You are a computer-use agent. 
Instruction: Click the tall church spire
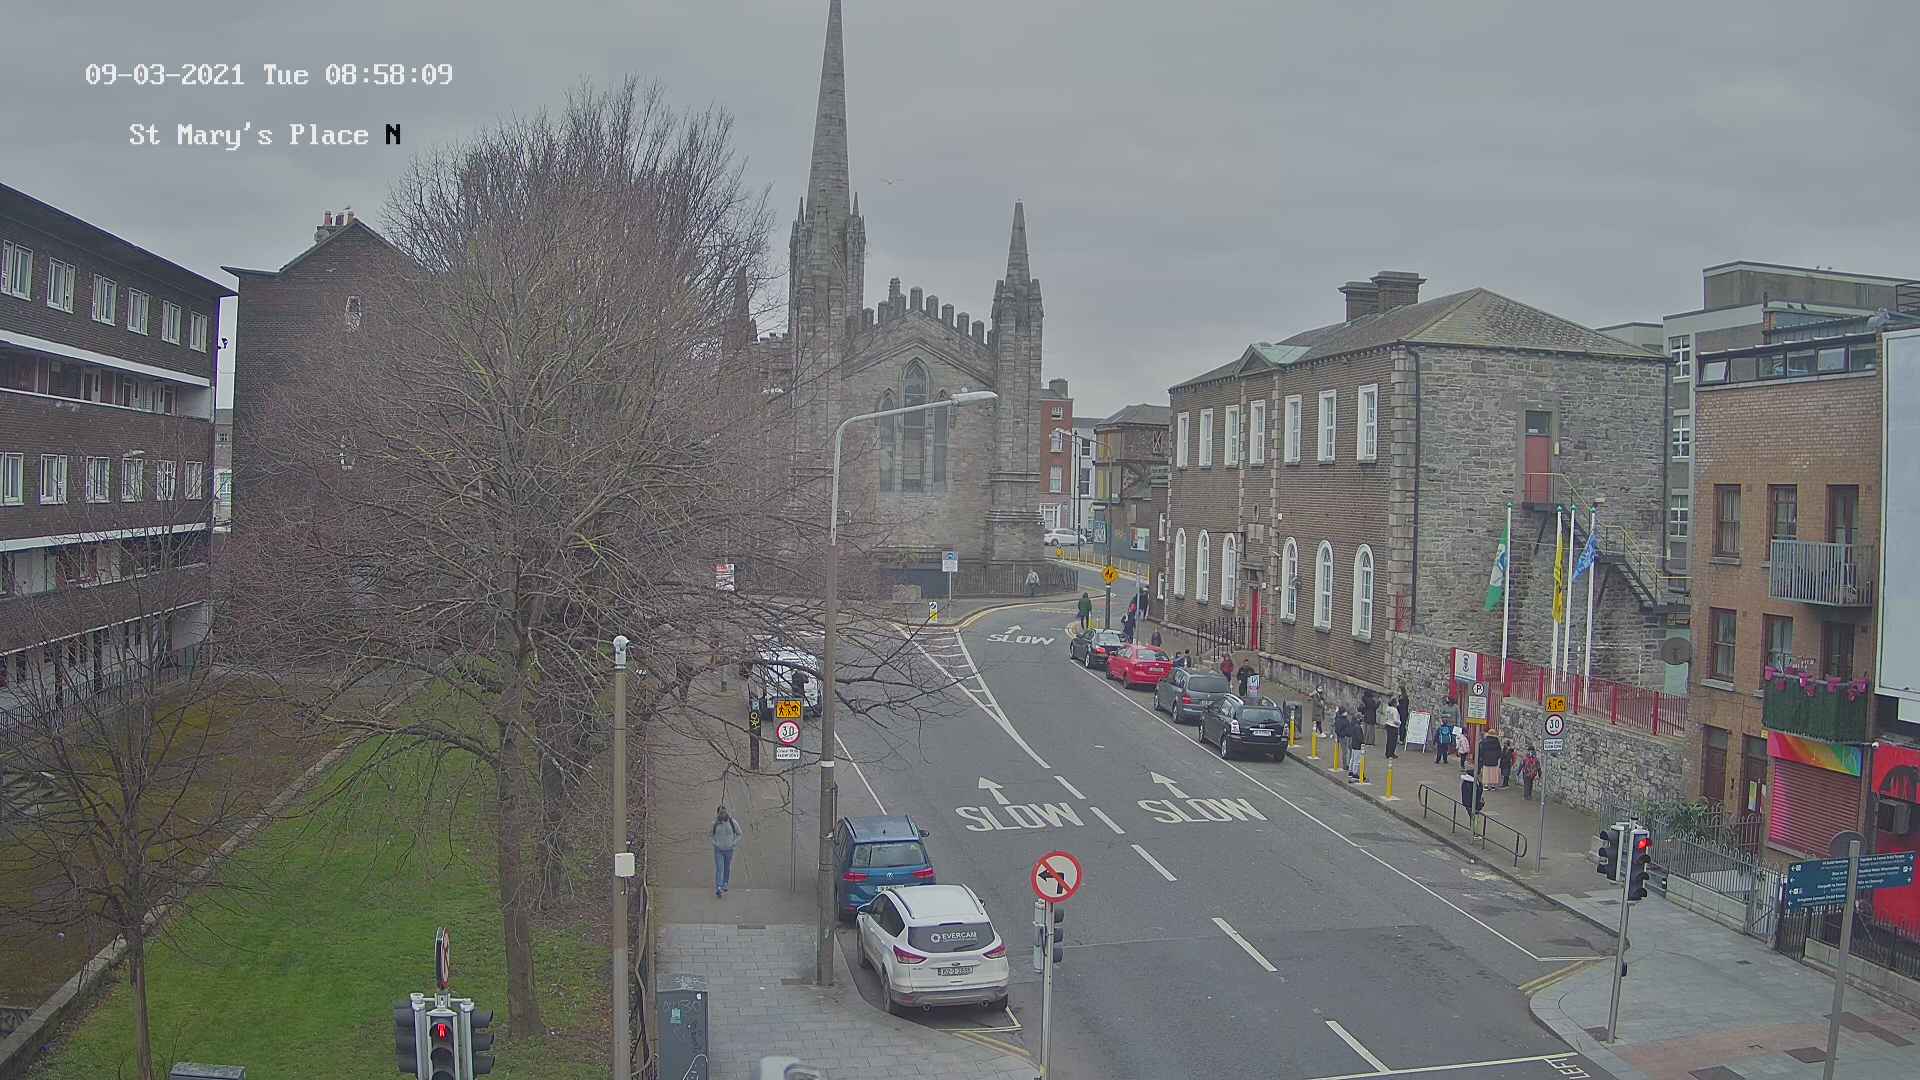pyautogui.click(x=828, y=120)
